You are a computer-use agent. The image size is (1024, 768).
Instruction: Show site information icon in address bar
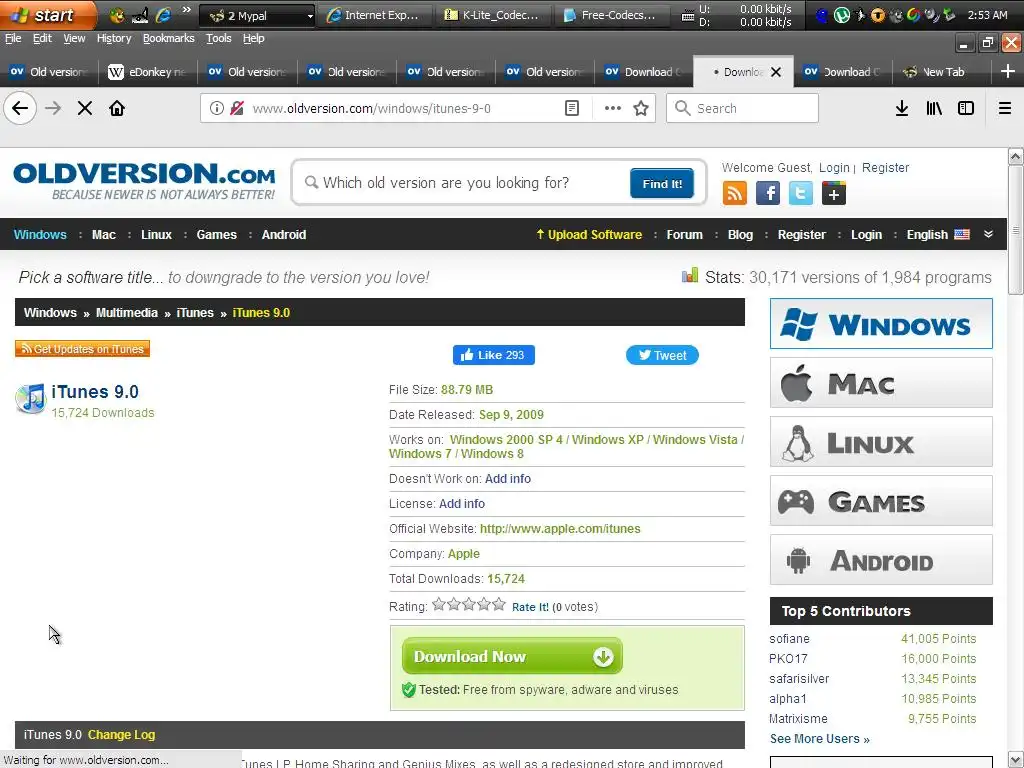tap(217, 108)
